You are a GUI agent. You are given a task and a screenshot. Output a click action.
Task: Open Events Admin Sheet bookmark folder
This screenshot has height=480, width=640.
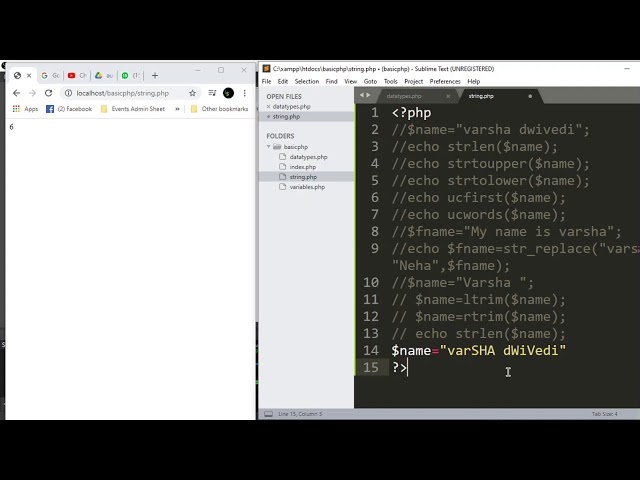pyautogui.click(x=133, y=109)
